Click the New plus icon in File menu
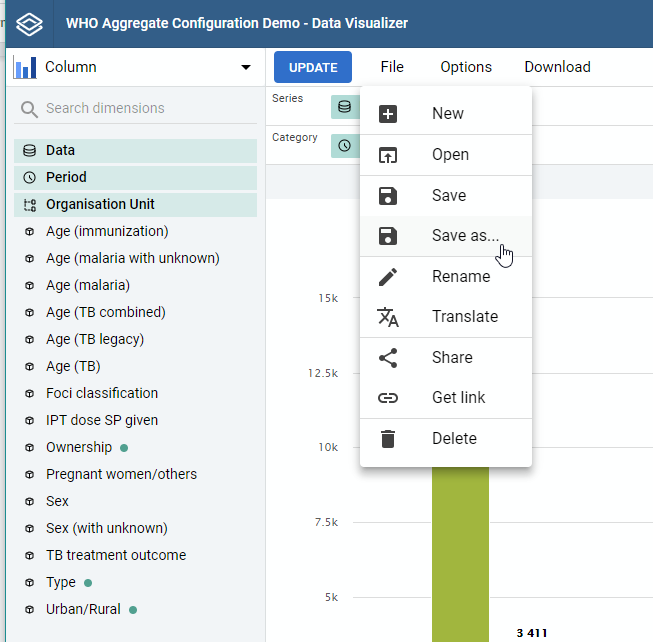Screen dimensions: 653x642 pyautogui.click(x=388, y=114)
